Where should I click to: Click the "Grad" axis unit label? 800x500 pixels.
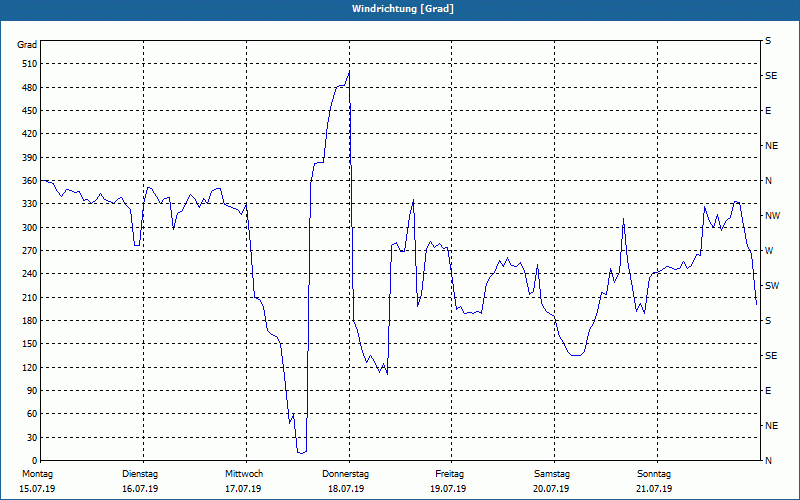pyautogui.click(x=27, y=45)
